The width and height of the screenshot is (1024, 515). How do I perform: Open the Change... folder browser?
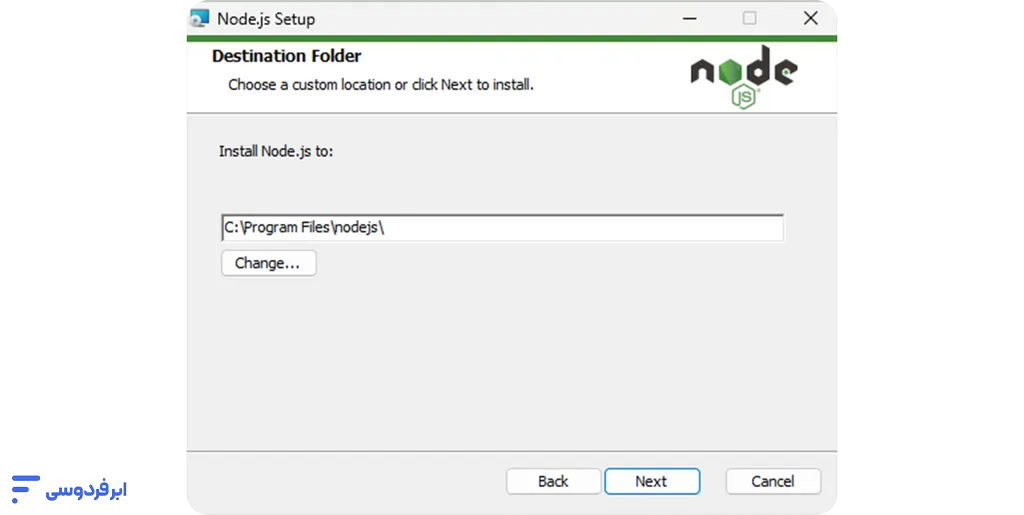click(x=268, y=263)
